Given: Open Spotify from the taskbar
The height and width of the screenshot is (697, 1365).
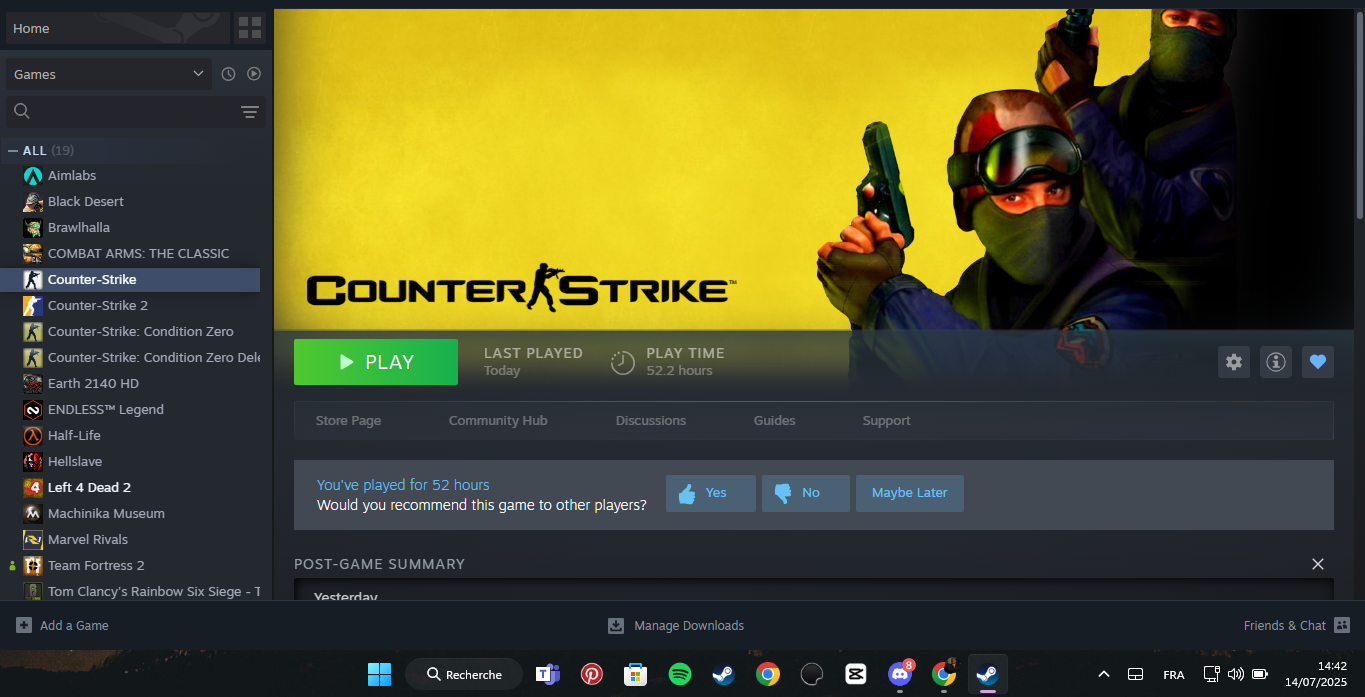Looking at the screenshot, I should click(x=680, y=674).
